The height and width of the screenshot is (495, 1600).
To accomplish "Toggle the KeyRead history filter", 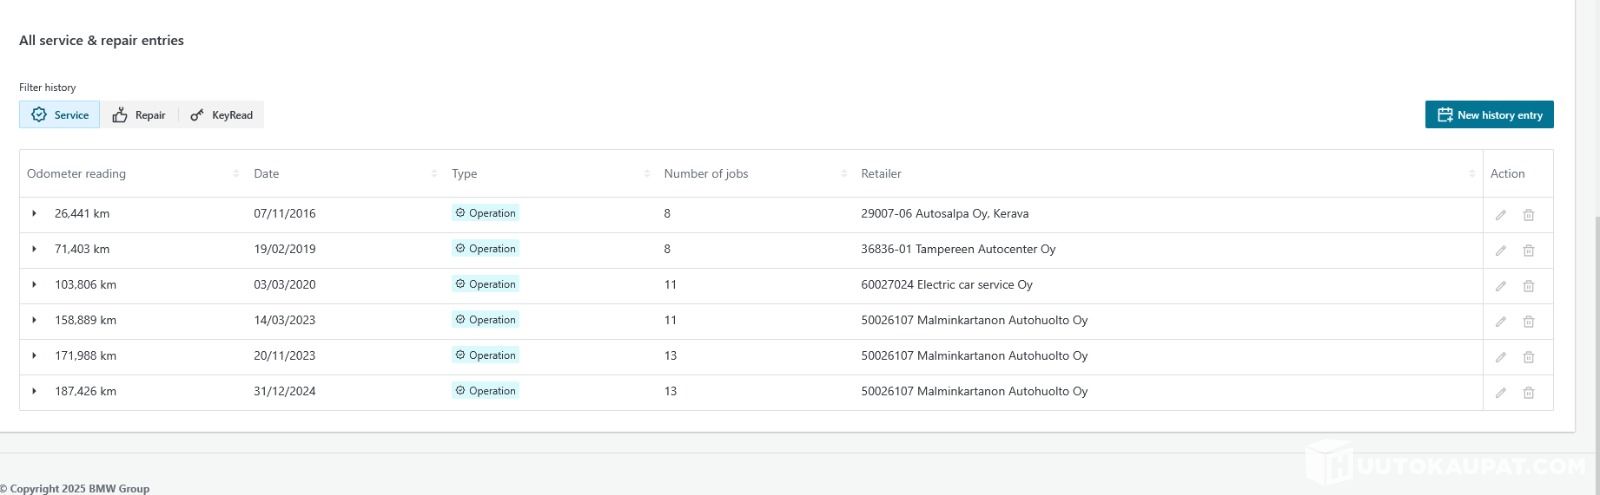I will [x=222, y=115].
